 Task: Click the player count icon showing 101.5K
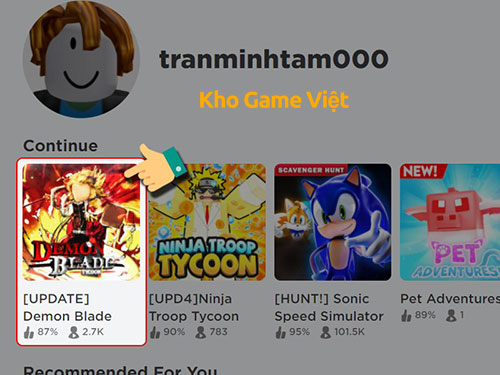pyautogui.click(x=325, y=332)
